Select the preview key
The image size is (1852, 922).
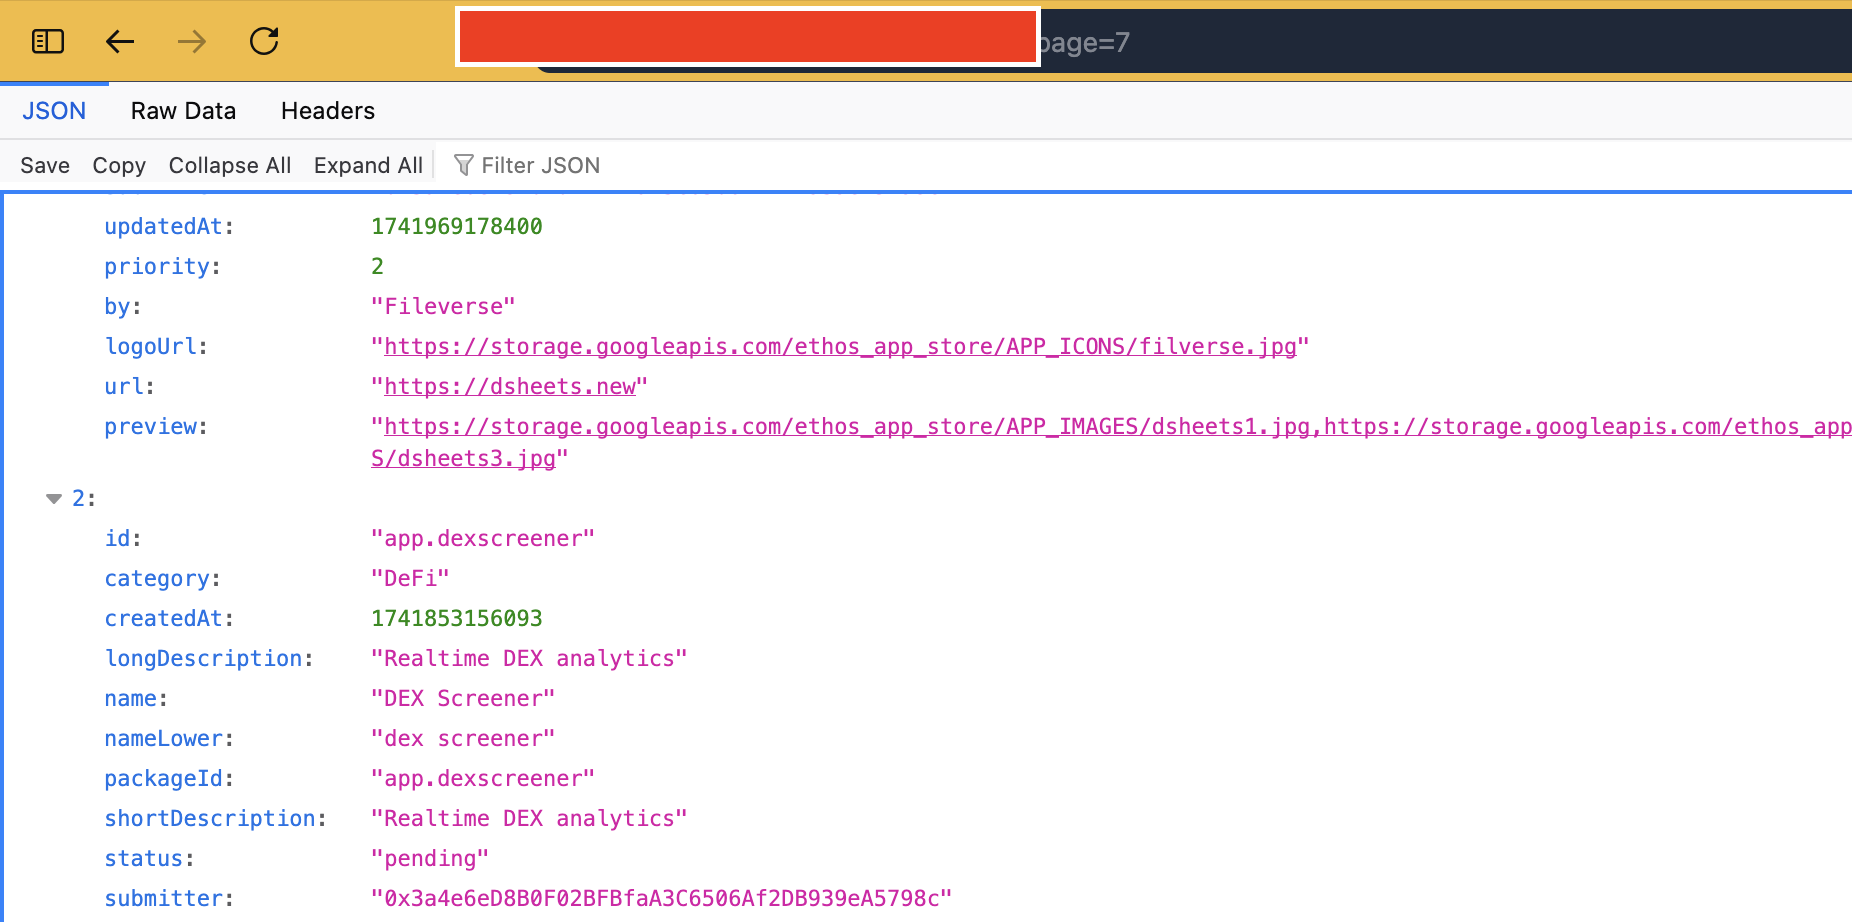pyautogui.click(x=150, y=426)
